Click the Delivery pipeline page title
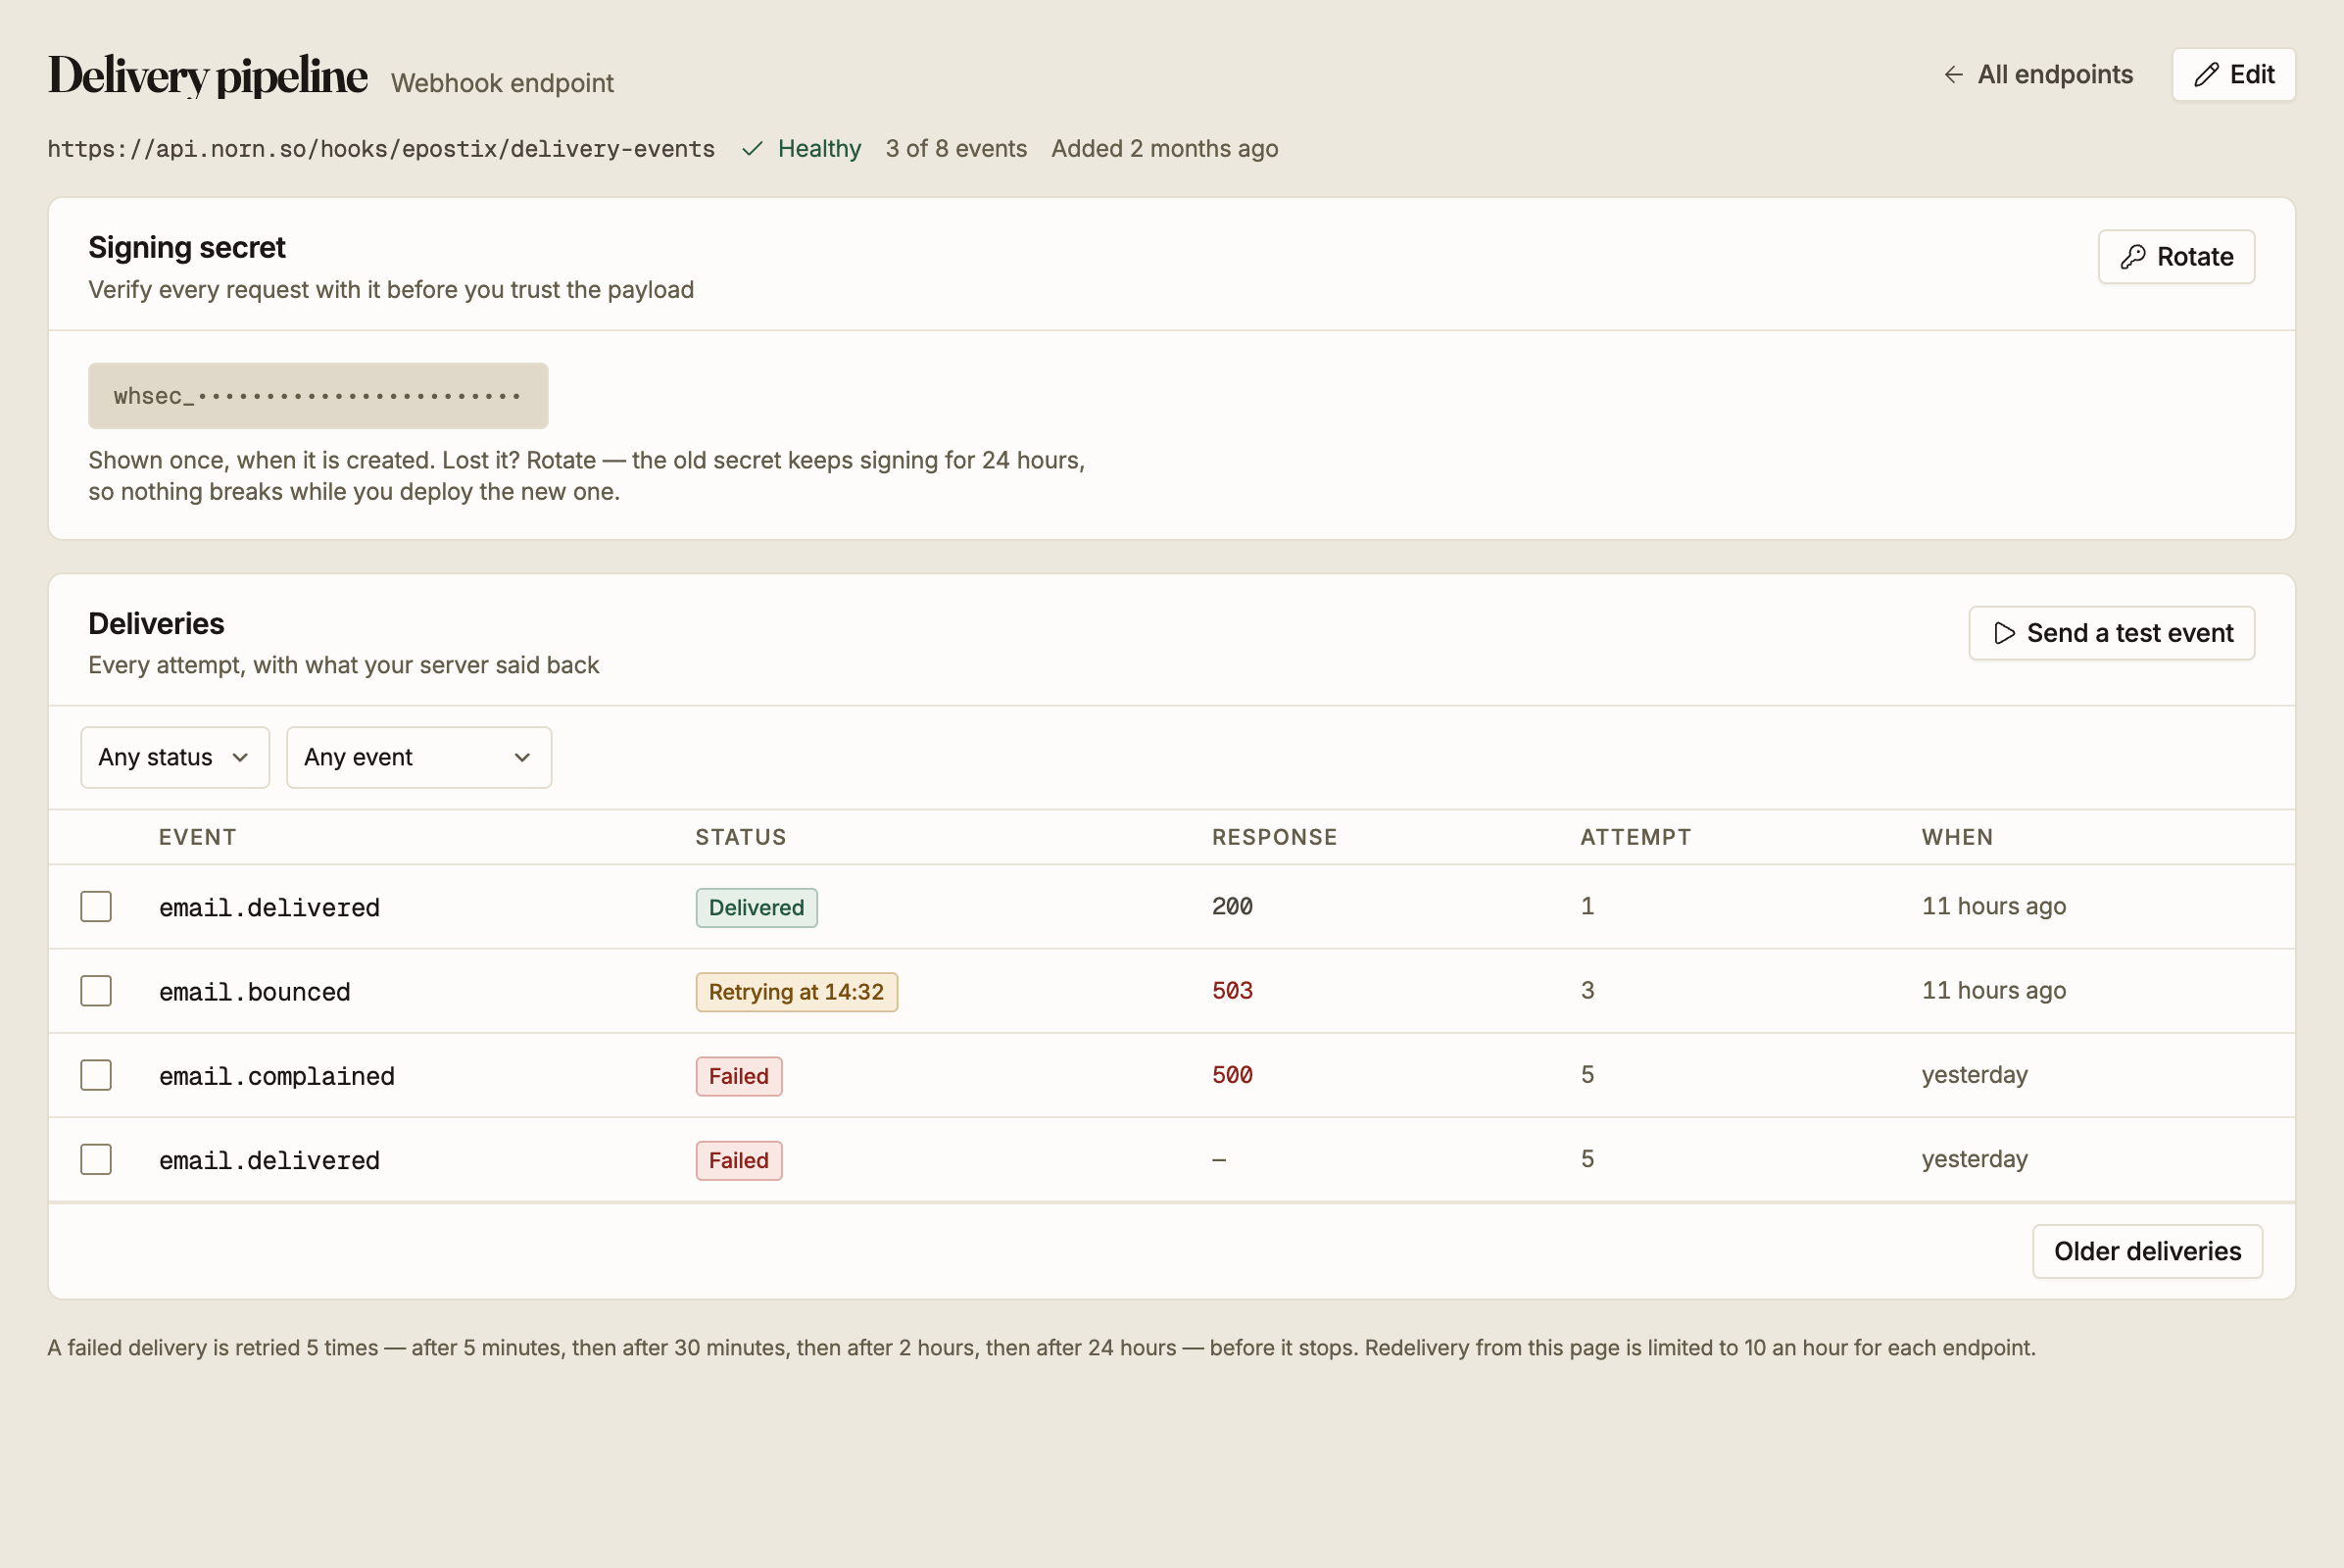Image resolution: width=2344 pixels, height=1568 pixels. click(208, 76)
